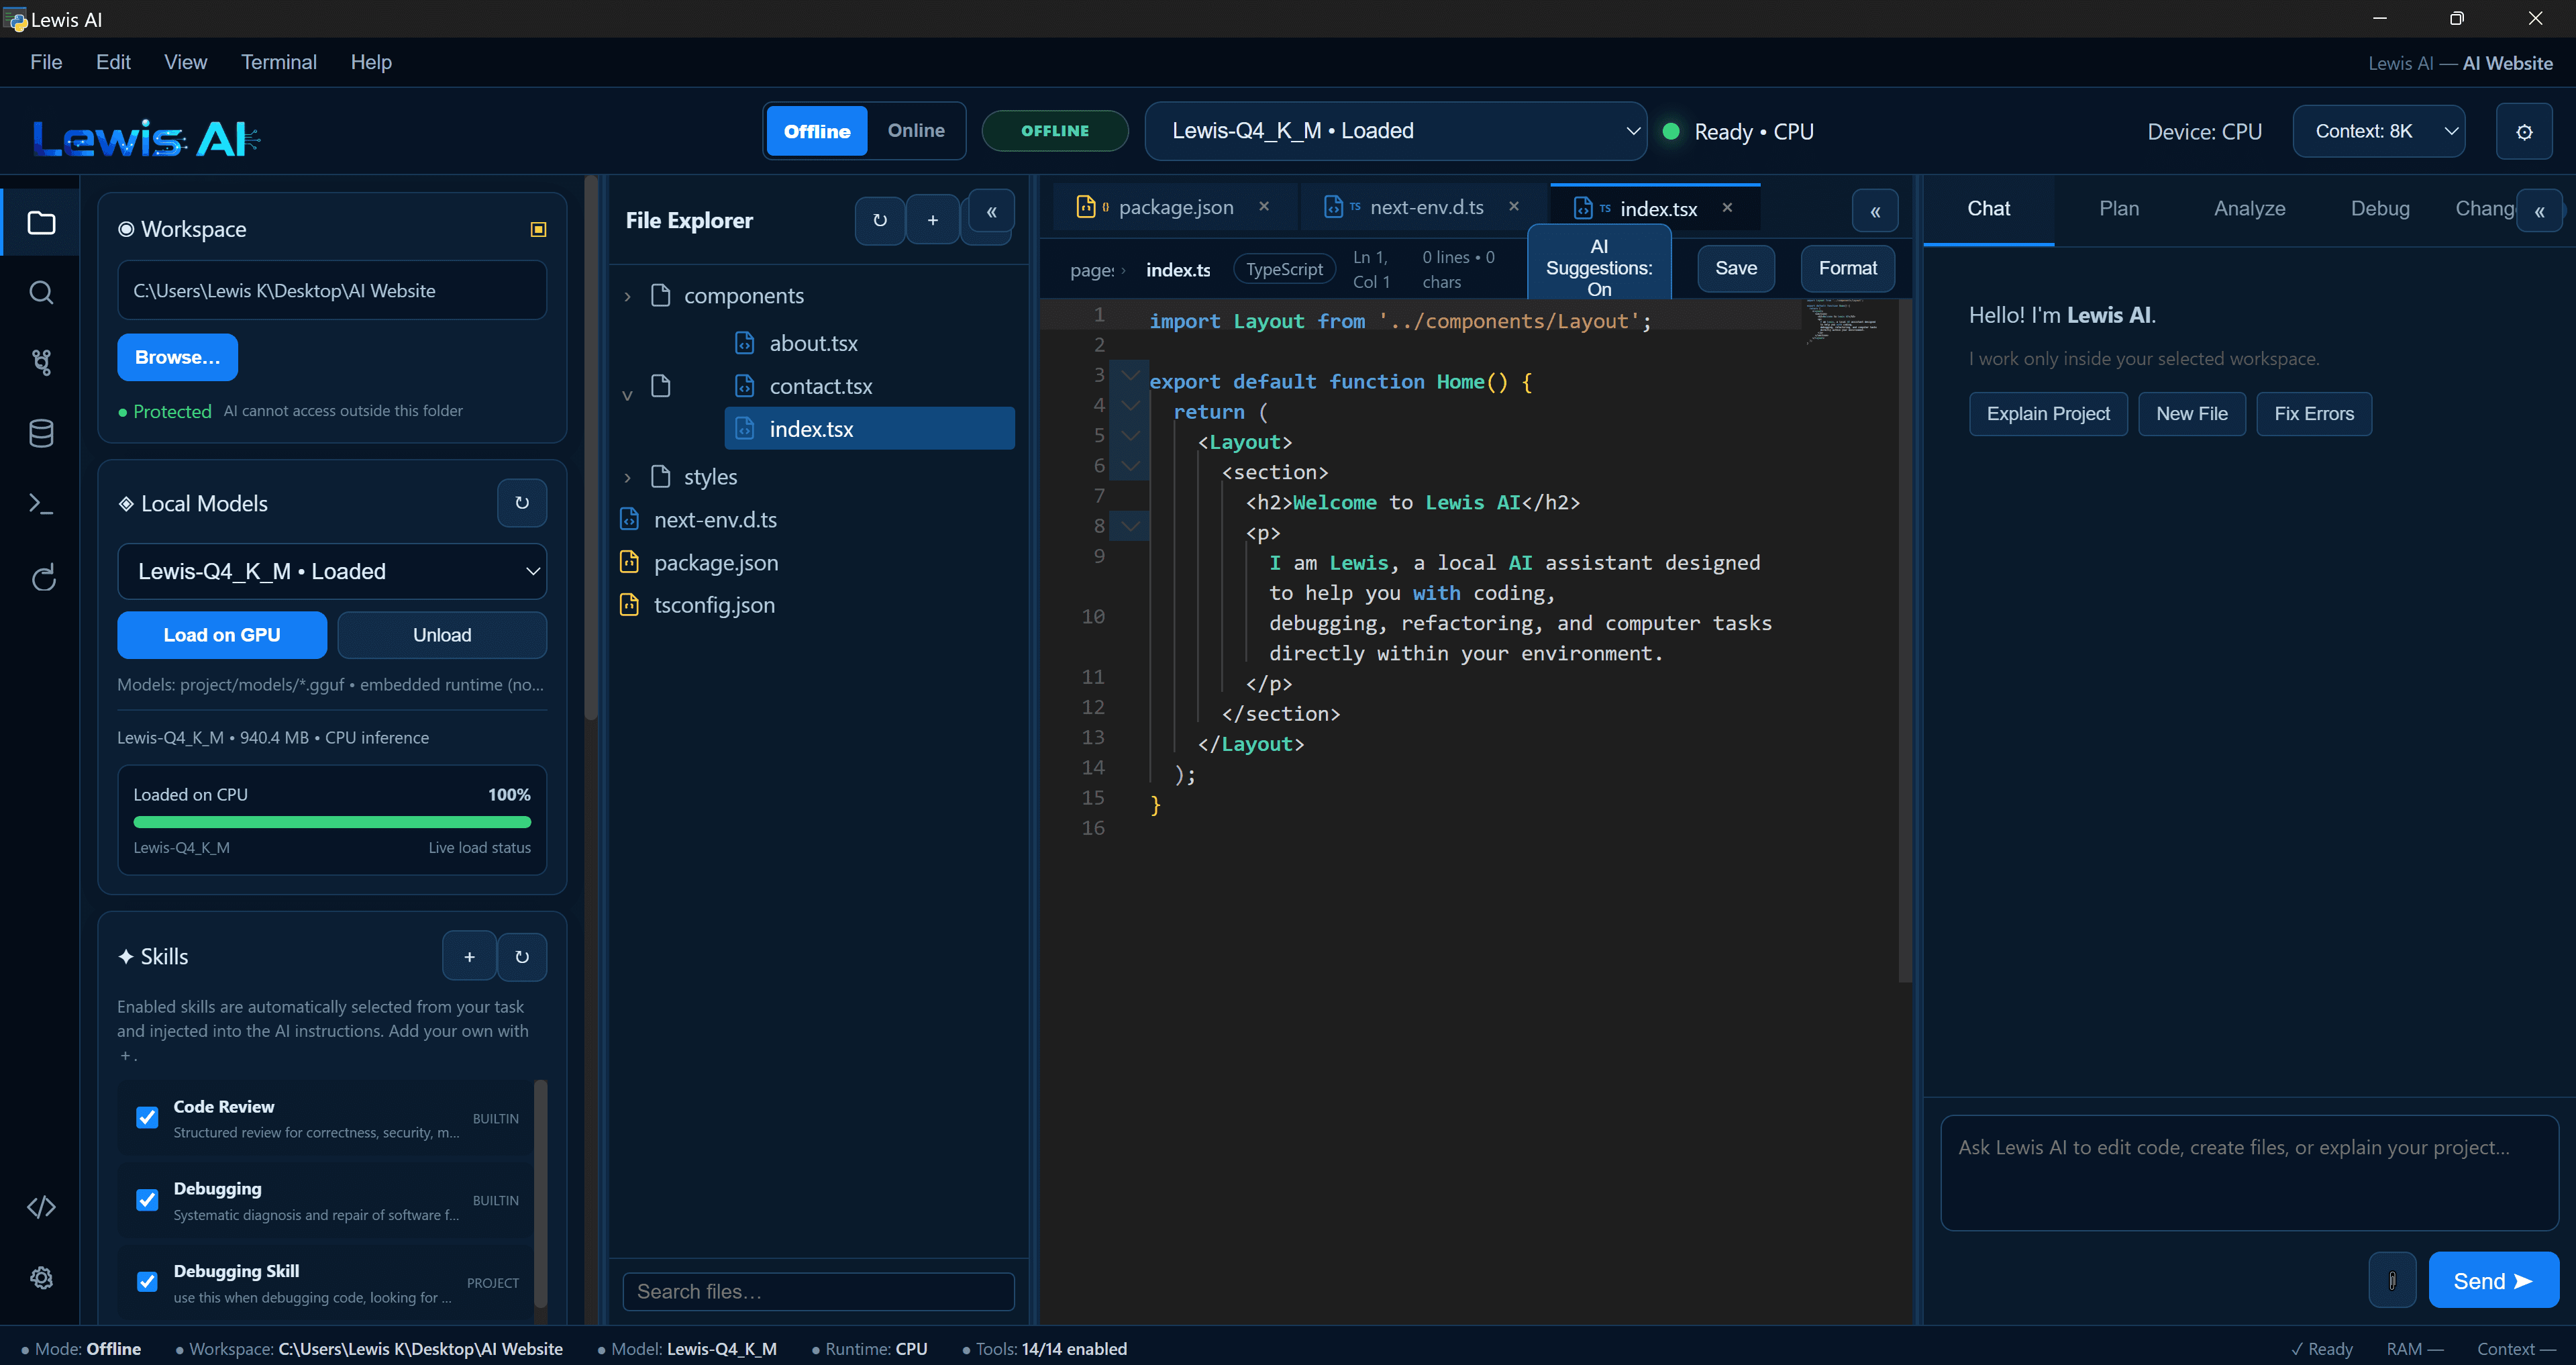Fold the paragraph block at line 8
2576x1365 pixels.
coord(1130,526)
